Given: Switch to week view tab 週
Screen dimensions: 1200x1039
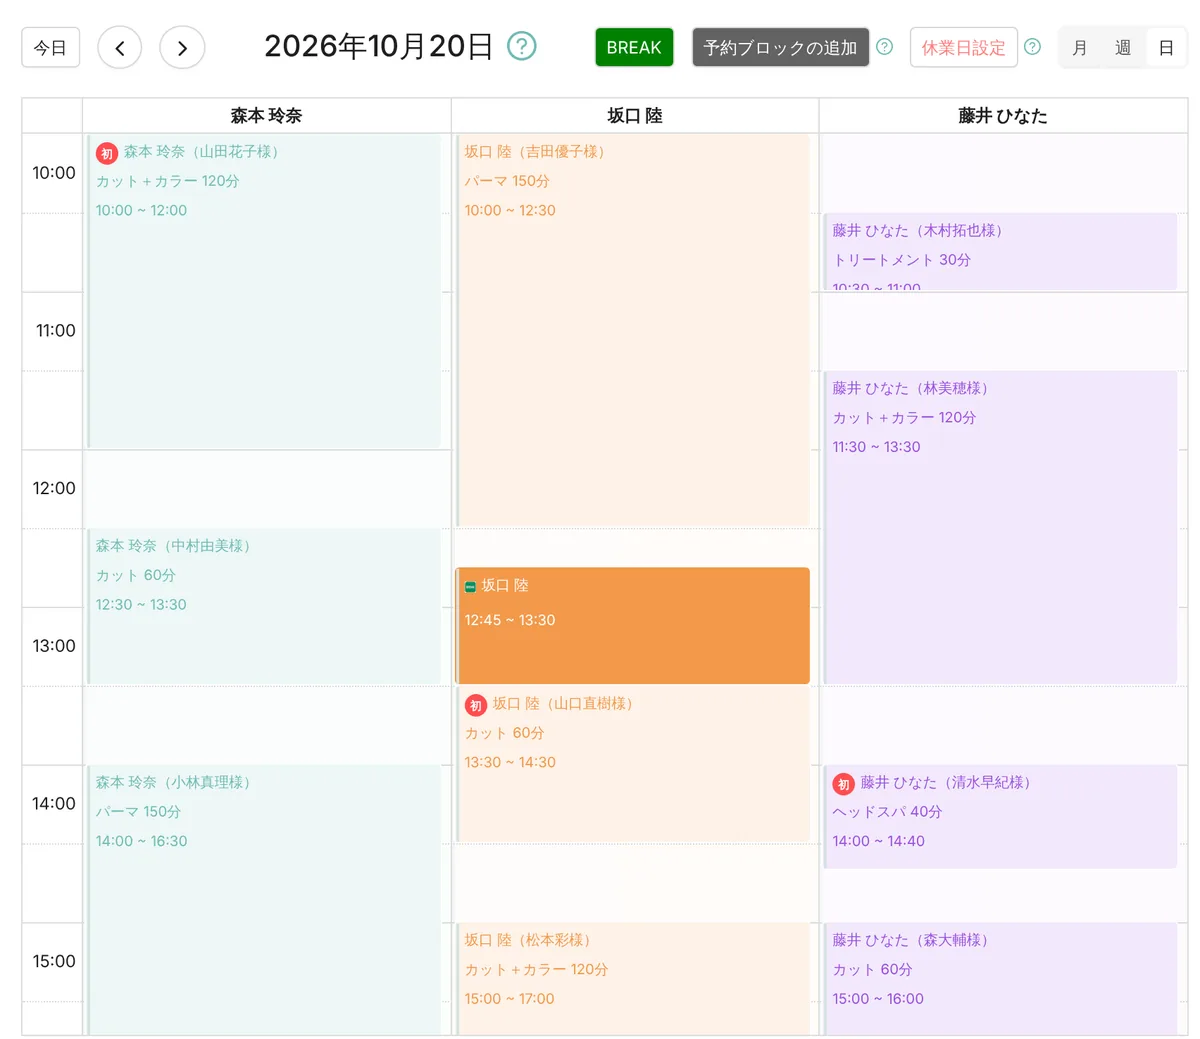Looking at the screenshot, I should pos(1123,47).
